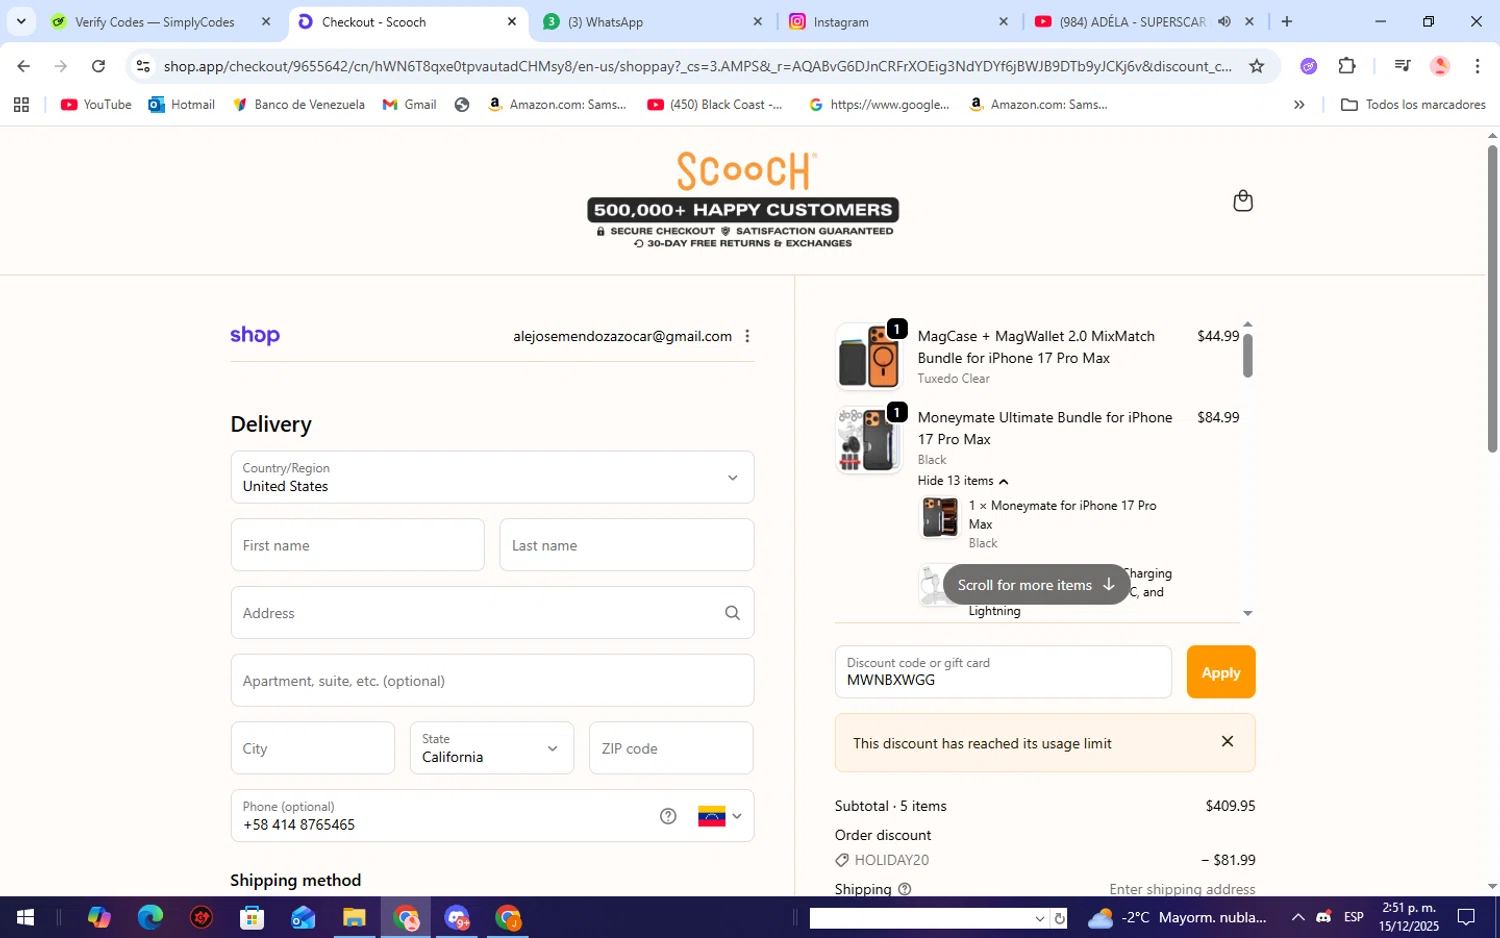
Task: Open tab search dropdown arrow
Action: [21, 21]
